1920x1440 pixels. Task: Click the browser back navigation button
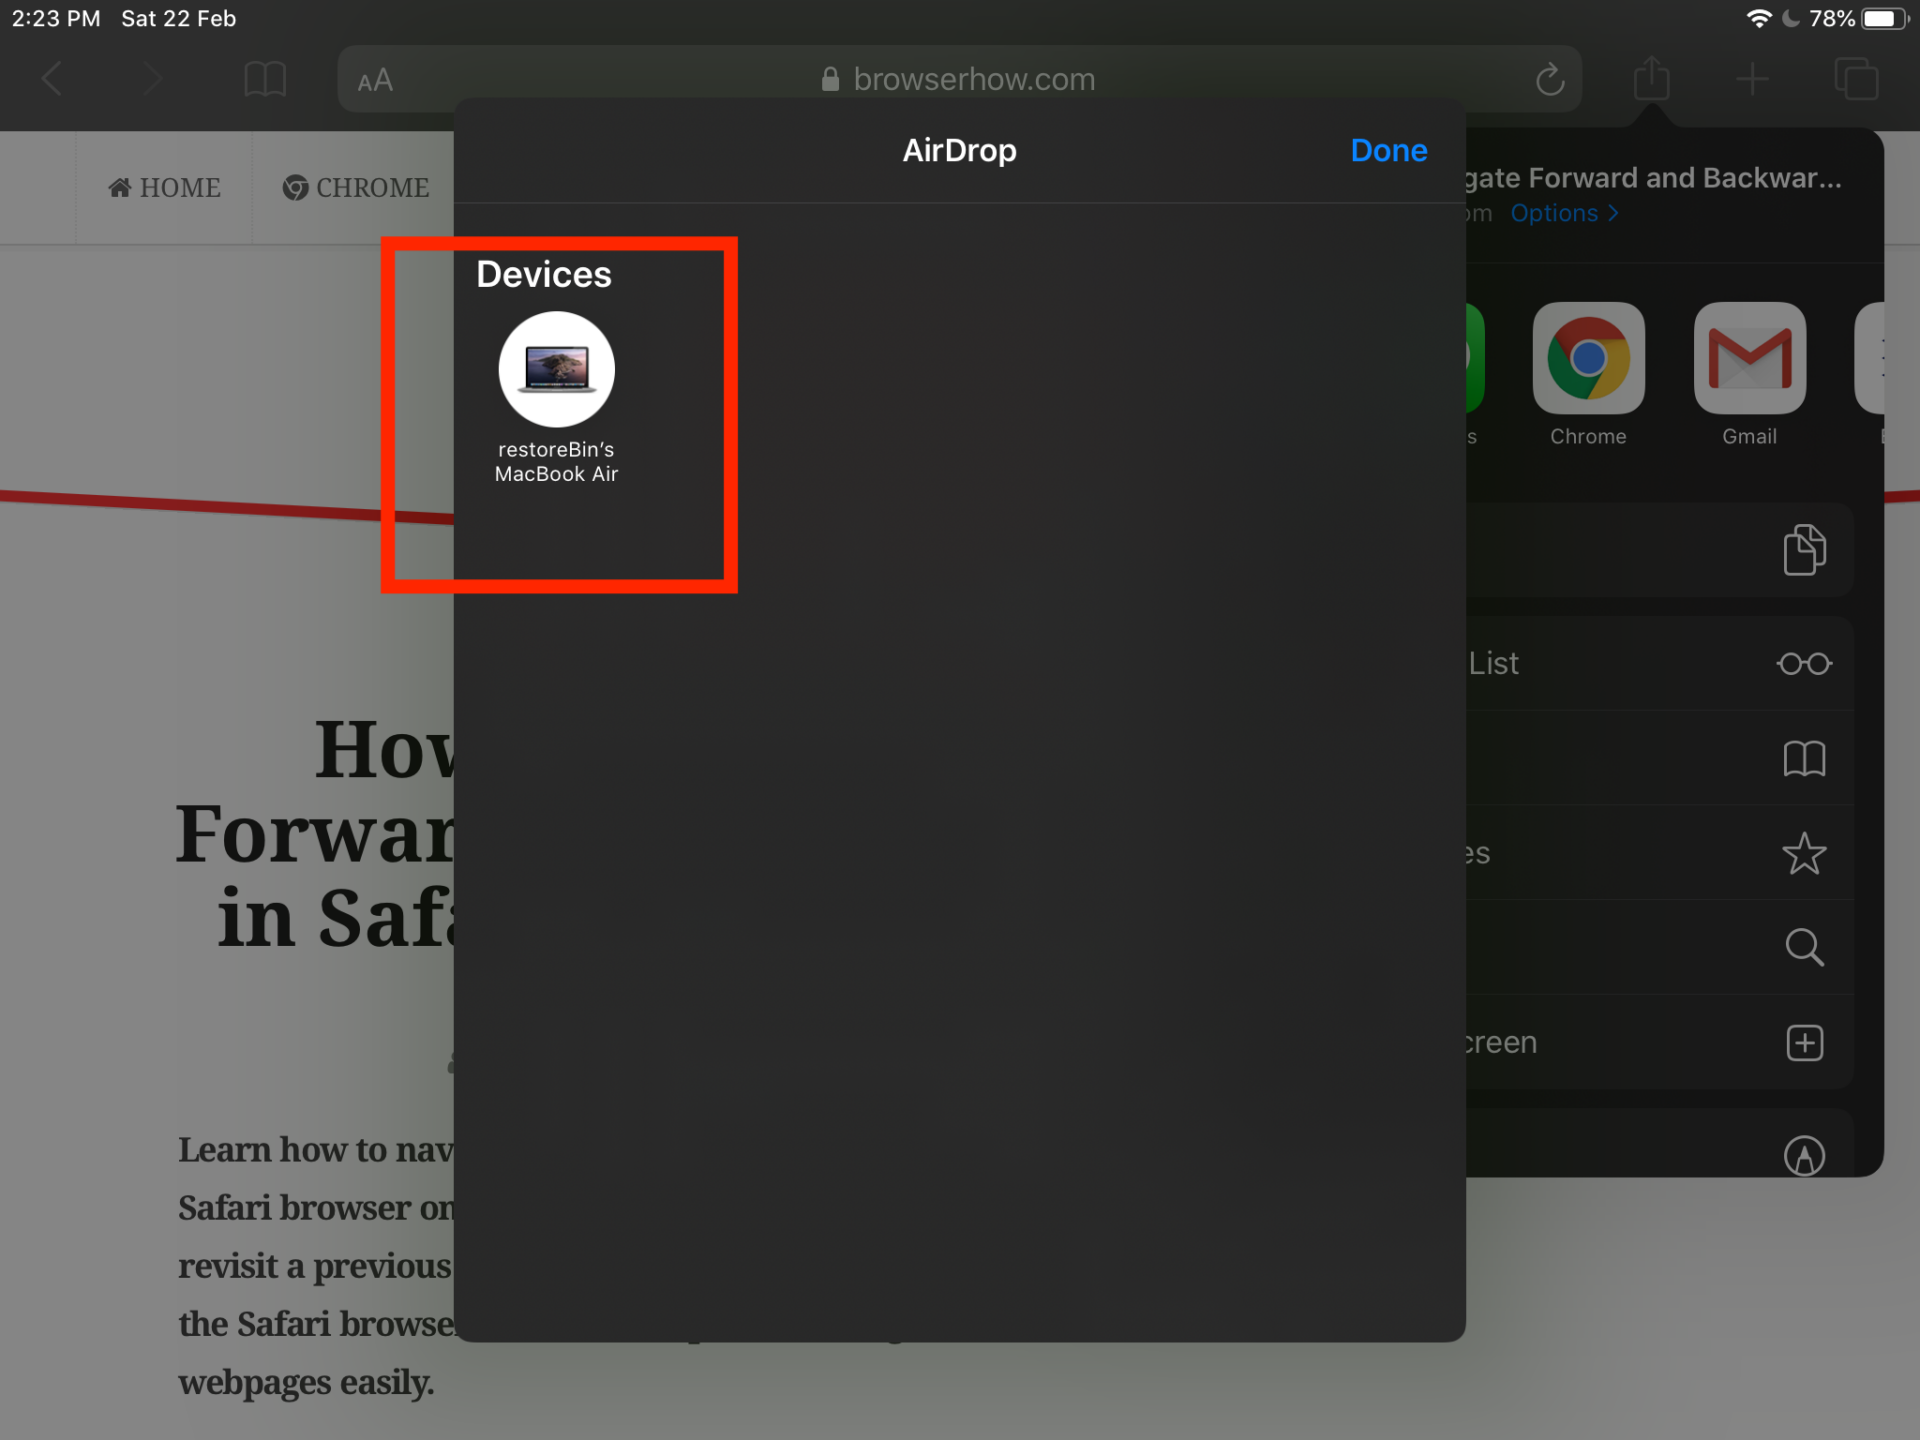click(53, 79)
